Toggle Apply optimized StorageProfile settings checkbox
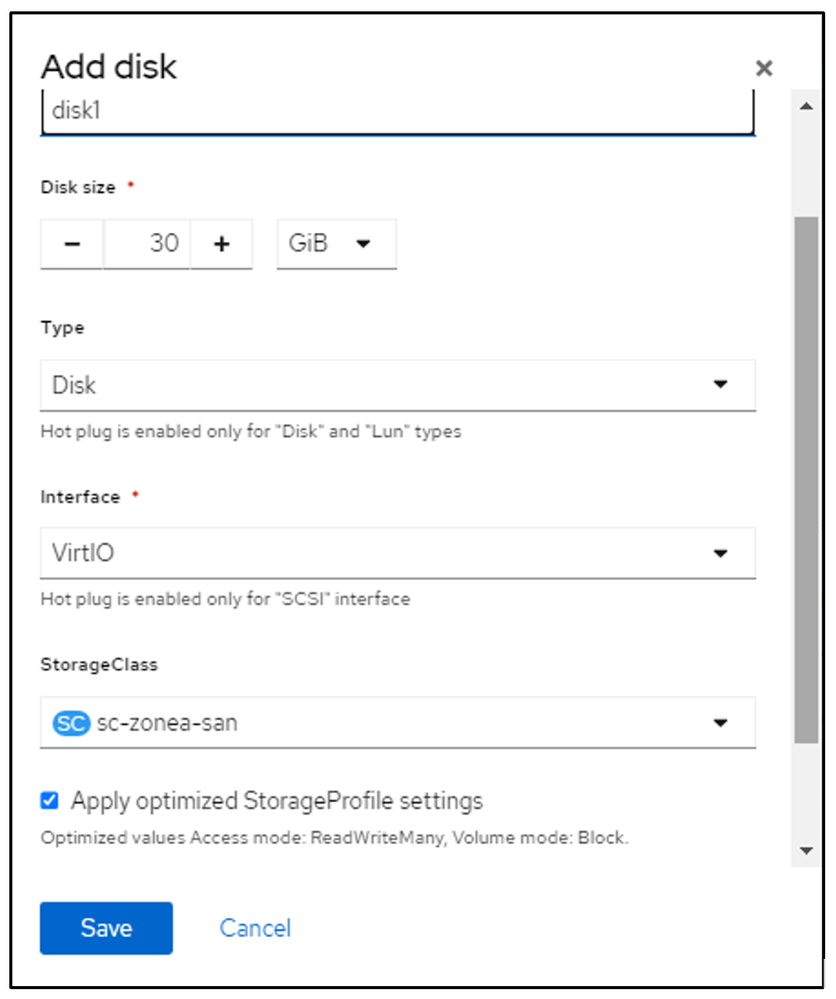This screenshot has width=836, height=999. click(49, 801)
